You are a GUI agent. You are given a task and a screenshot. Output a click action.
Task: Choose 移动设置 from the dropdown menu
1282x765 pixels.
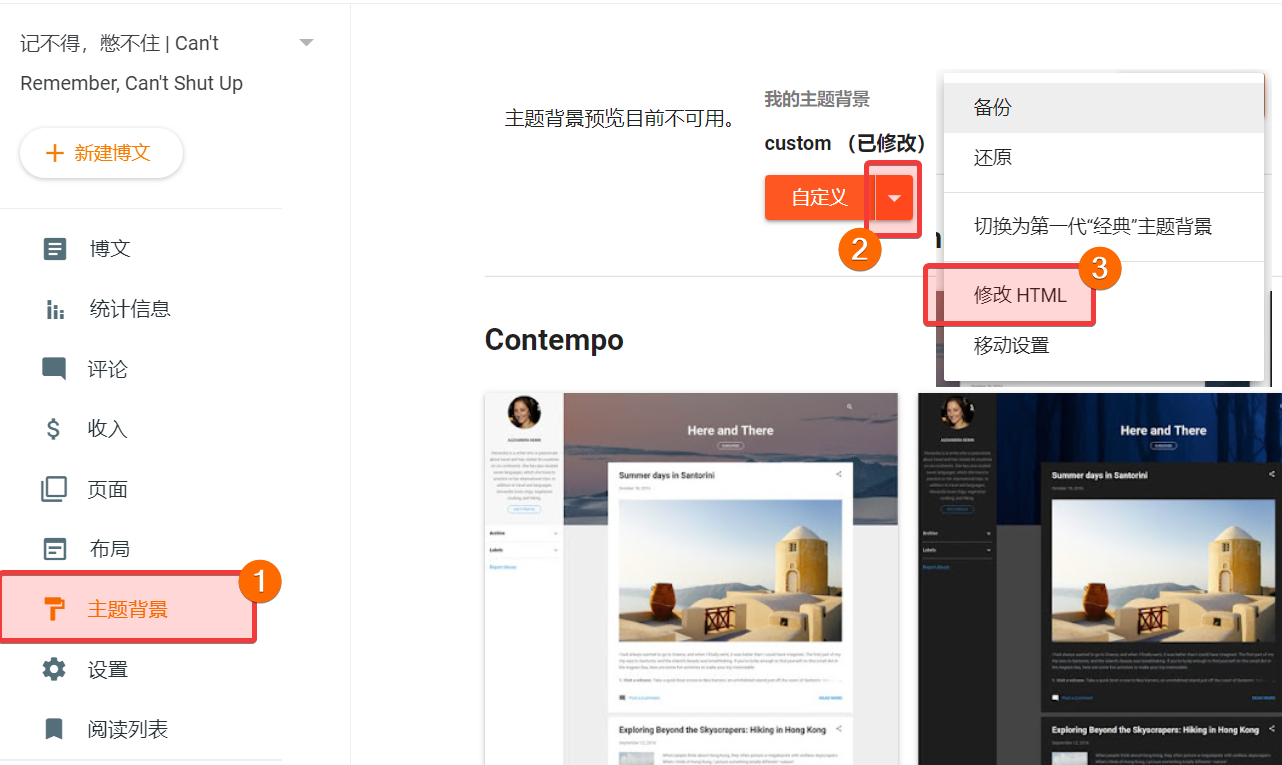click(1013, 344)
